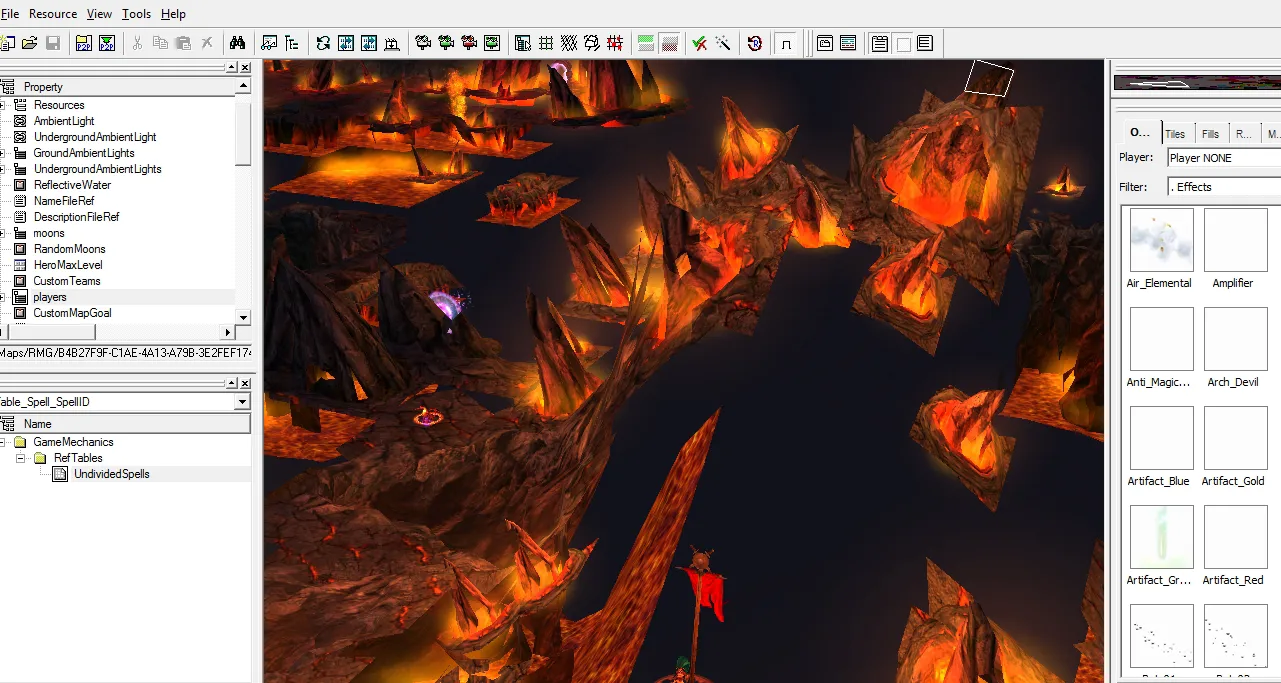This screenshot has width=1281, height=683.
Task: Click the magic wand toolbar icon
Action: coord(722,43)
